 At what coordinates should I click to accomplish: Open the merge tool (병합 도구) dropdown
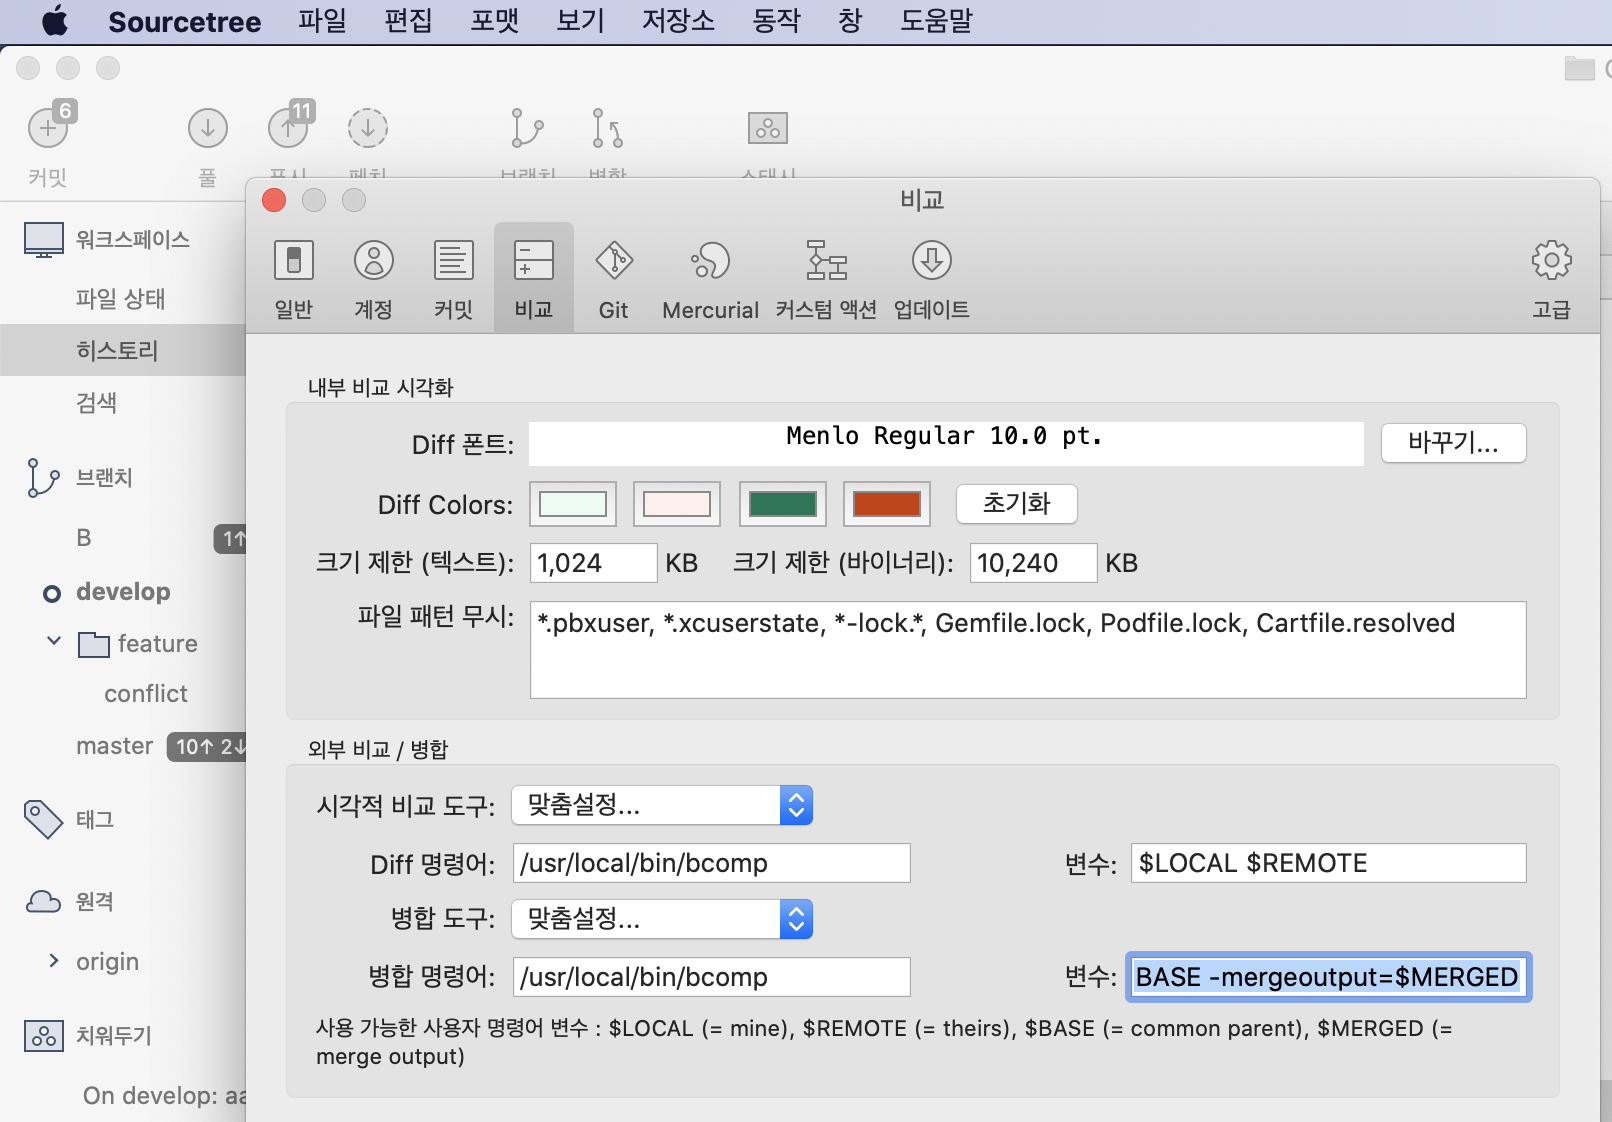(661, 919)
